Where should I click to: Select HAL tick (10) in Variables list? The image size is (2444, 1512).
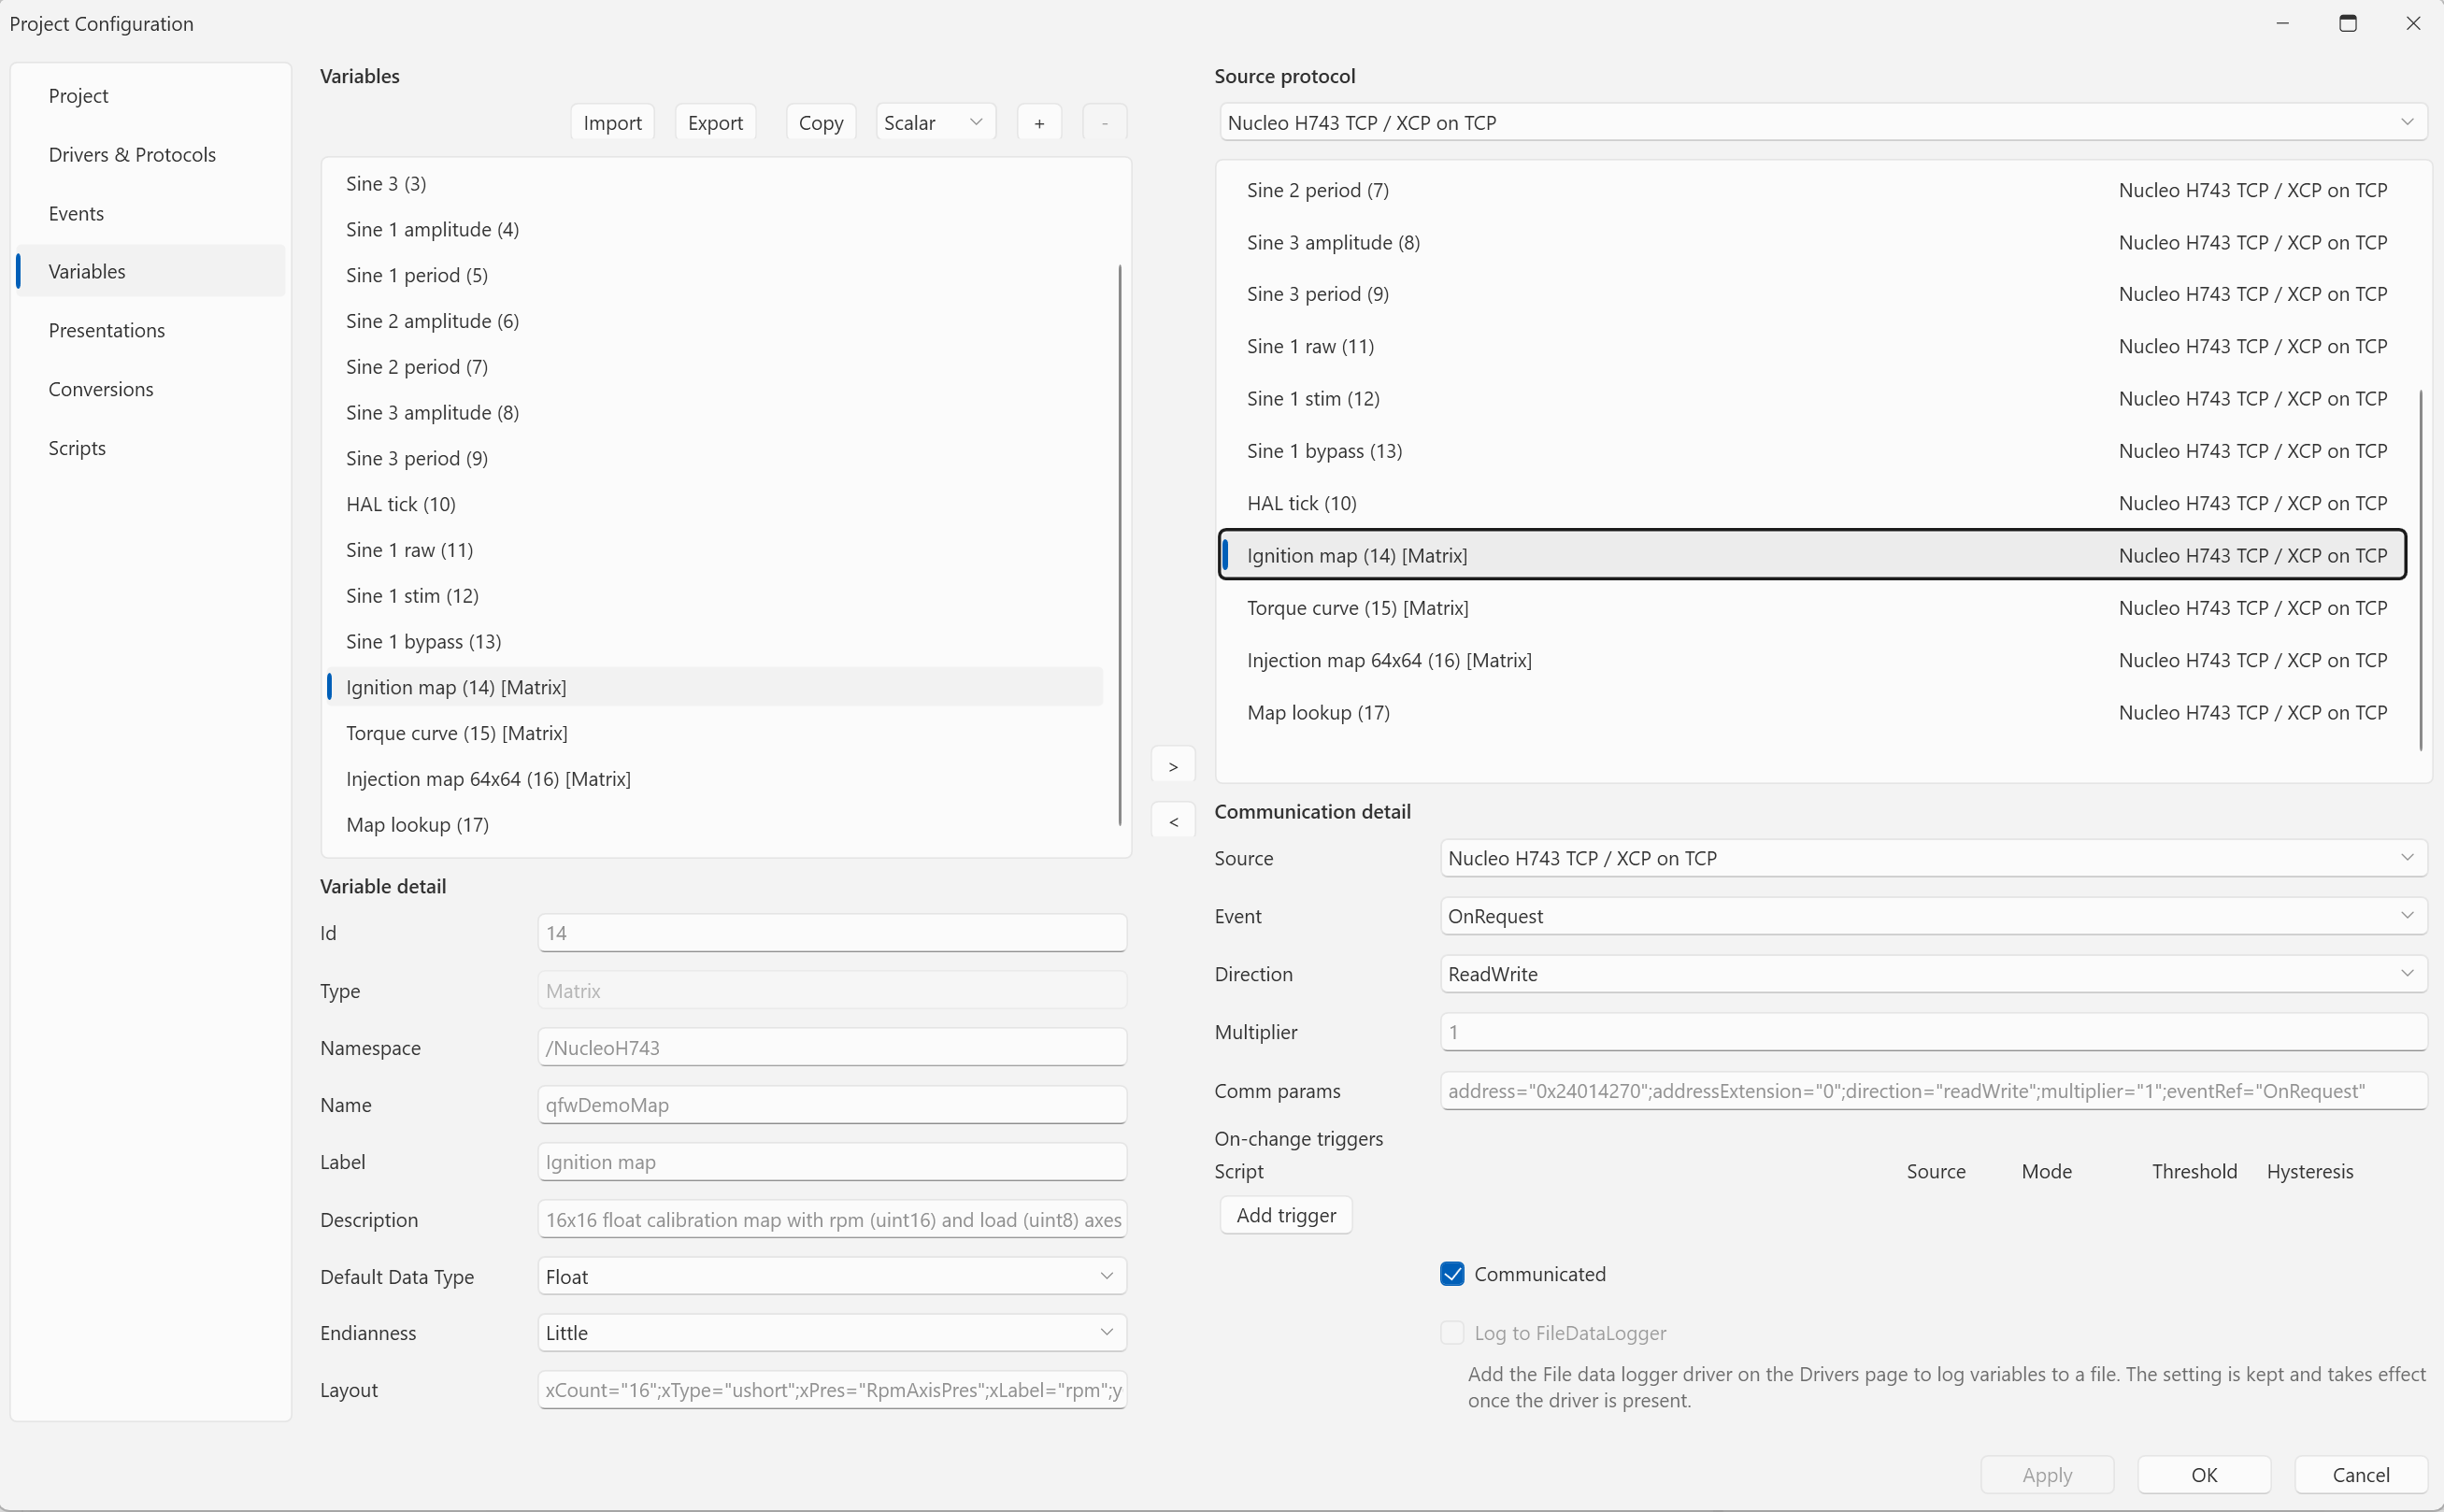click(715, 504)
